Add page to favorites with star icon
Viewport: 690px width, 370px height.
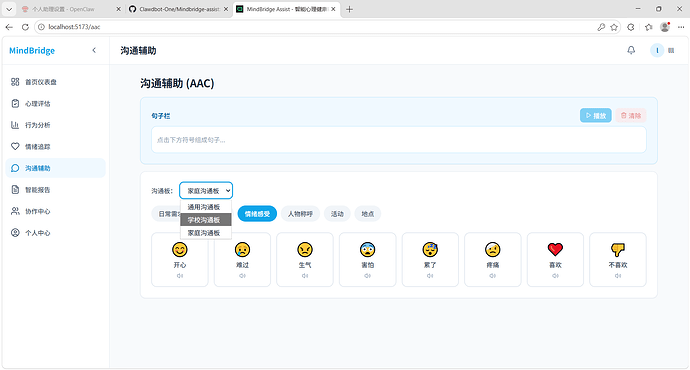(x=614, y=27)
